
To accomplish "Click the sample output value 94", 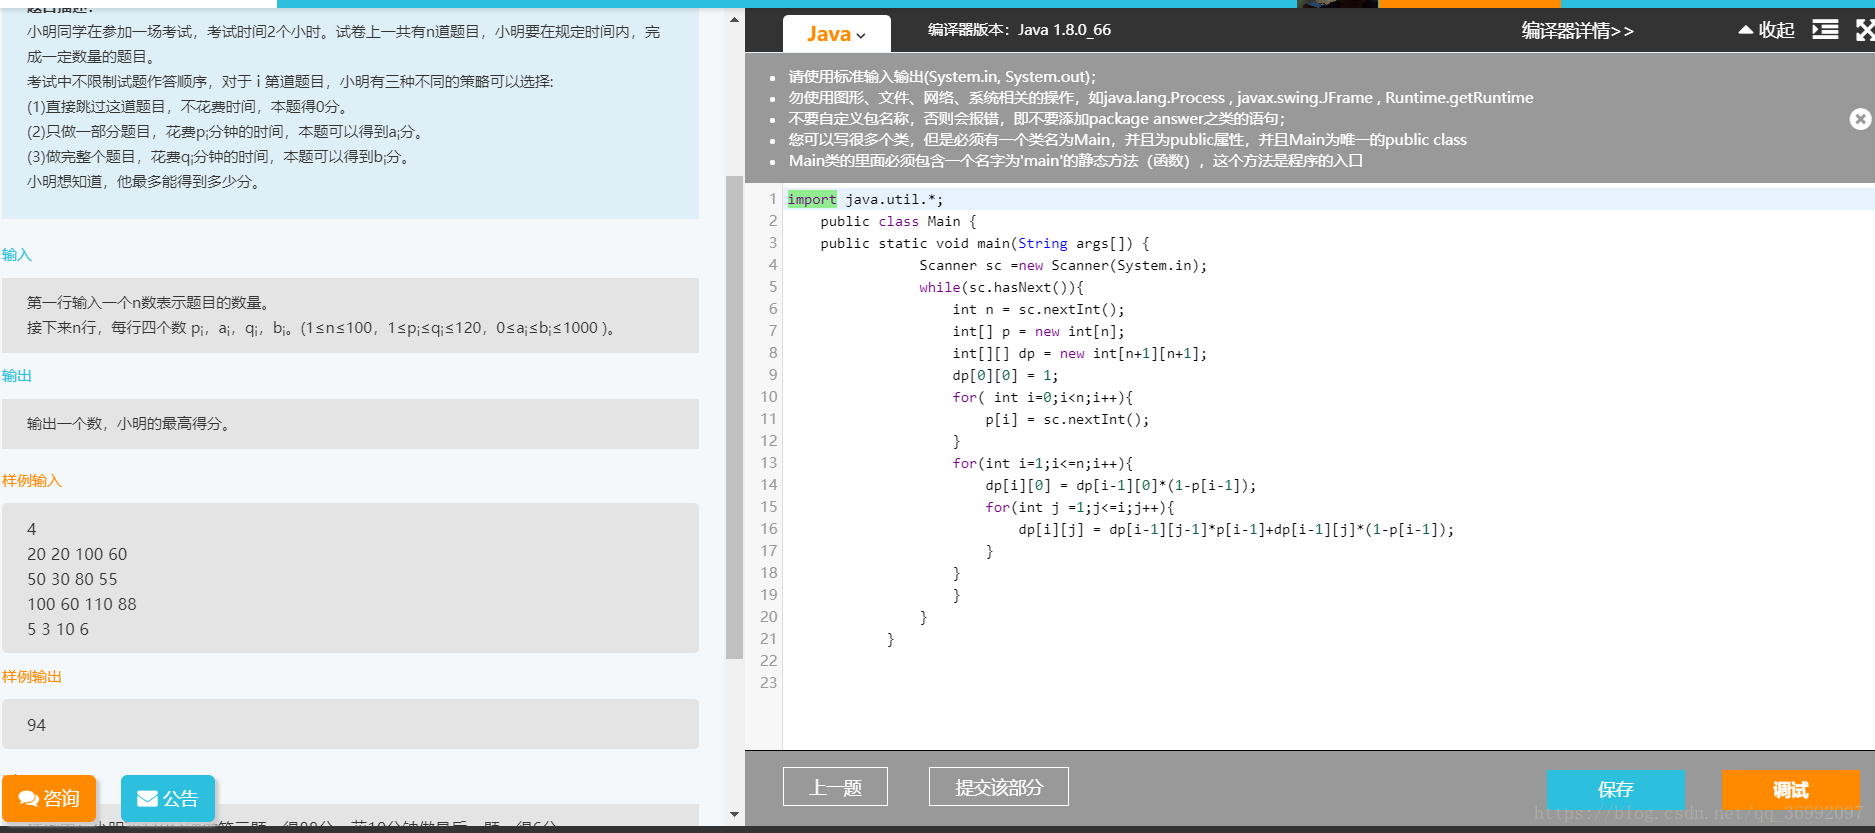I will point(36,725).
